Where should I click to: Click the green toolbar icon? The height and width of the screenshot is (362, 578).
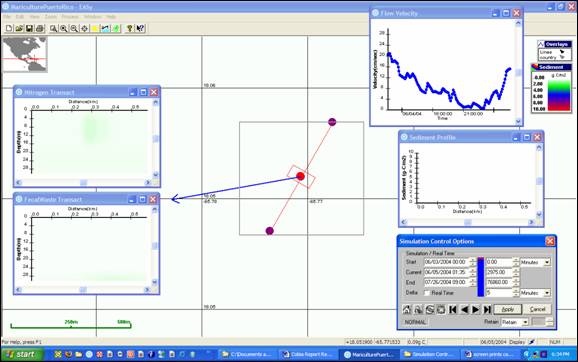click(x=116, y=28)
